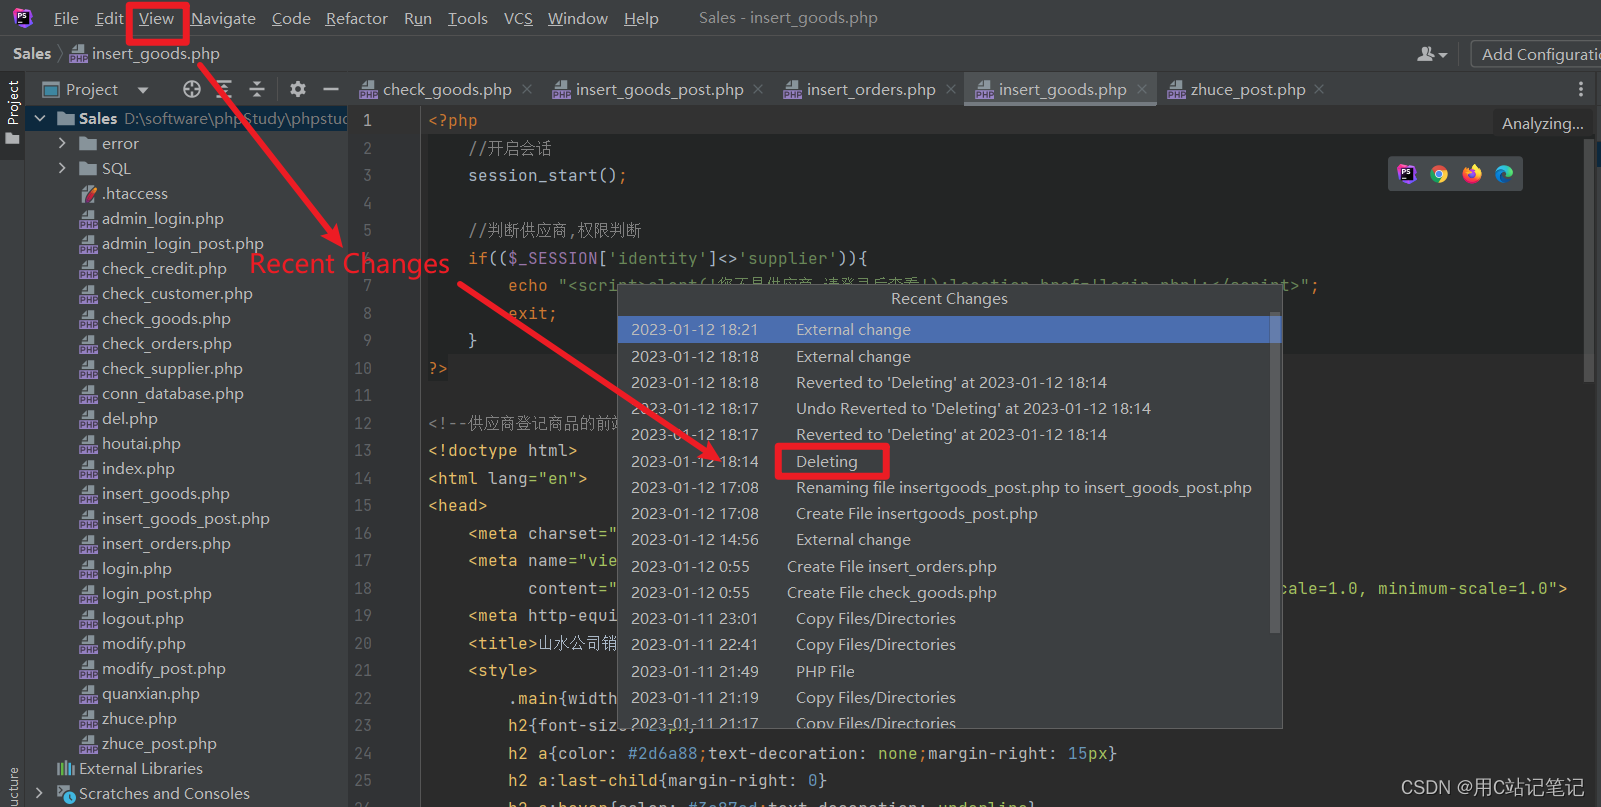This screenshot has height=807, width=1601.
Task: Open the VCS menu
Action: 518,18
